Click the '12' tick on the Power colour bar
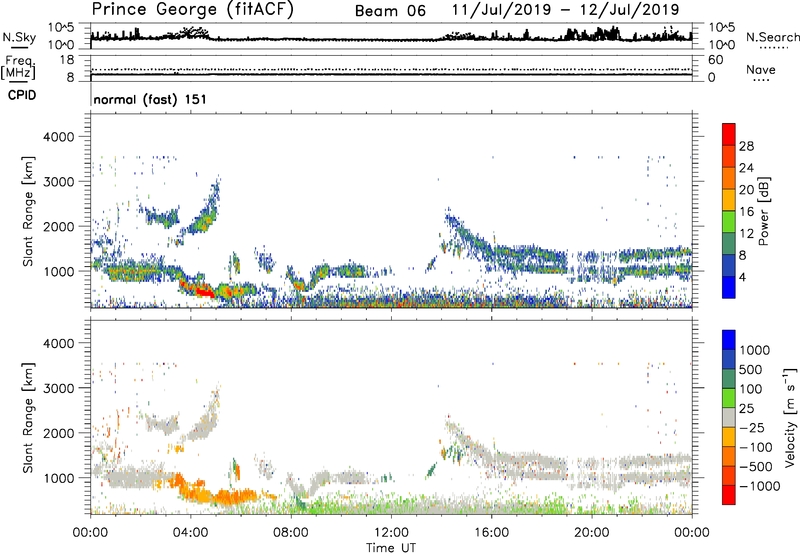 746,234
